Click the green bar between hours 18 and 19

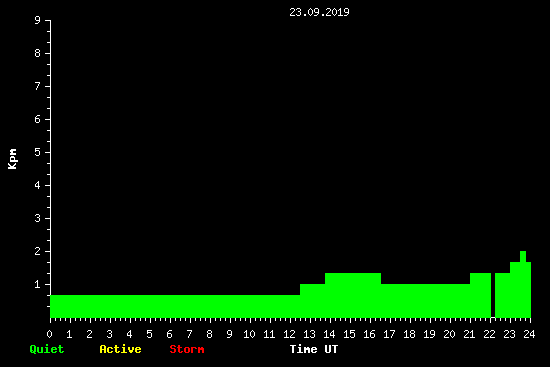420,301
